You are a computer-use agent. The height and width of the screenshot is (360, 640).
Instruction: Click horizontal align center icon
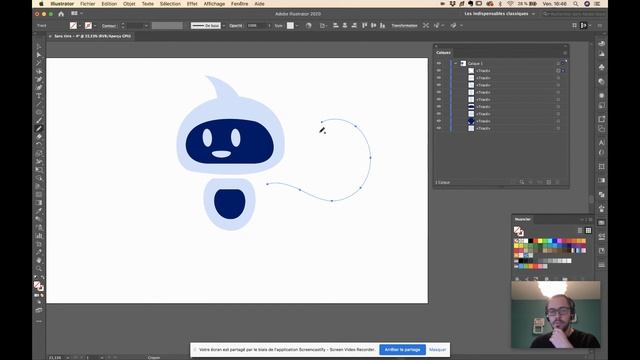coord(345,25)
